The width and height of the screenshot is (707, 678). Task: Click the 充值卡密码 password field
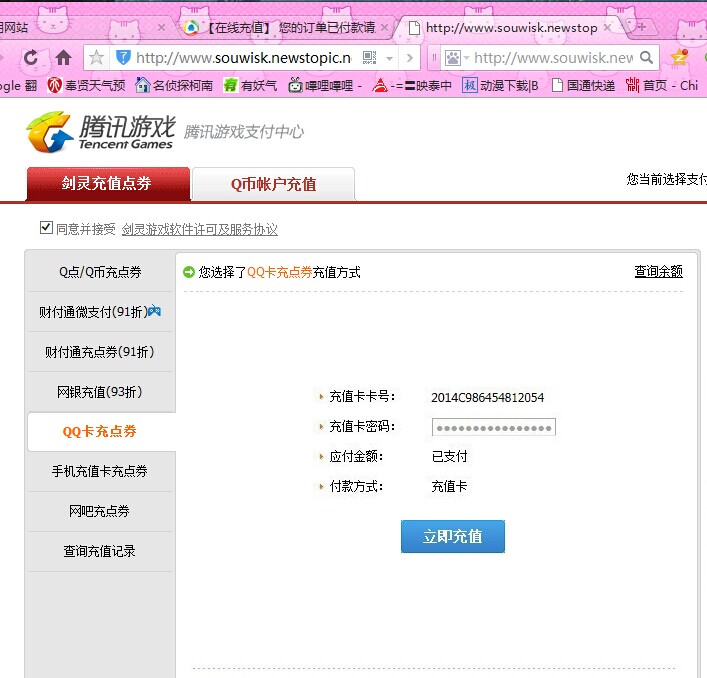[494, 427]
